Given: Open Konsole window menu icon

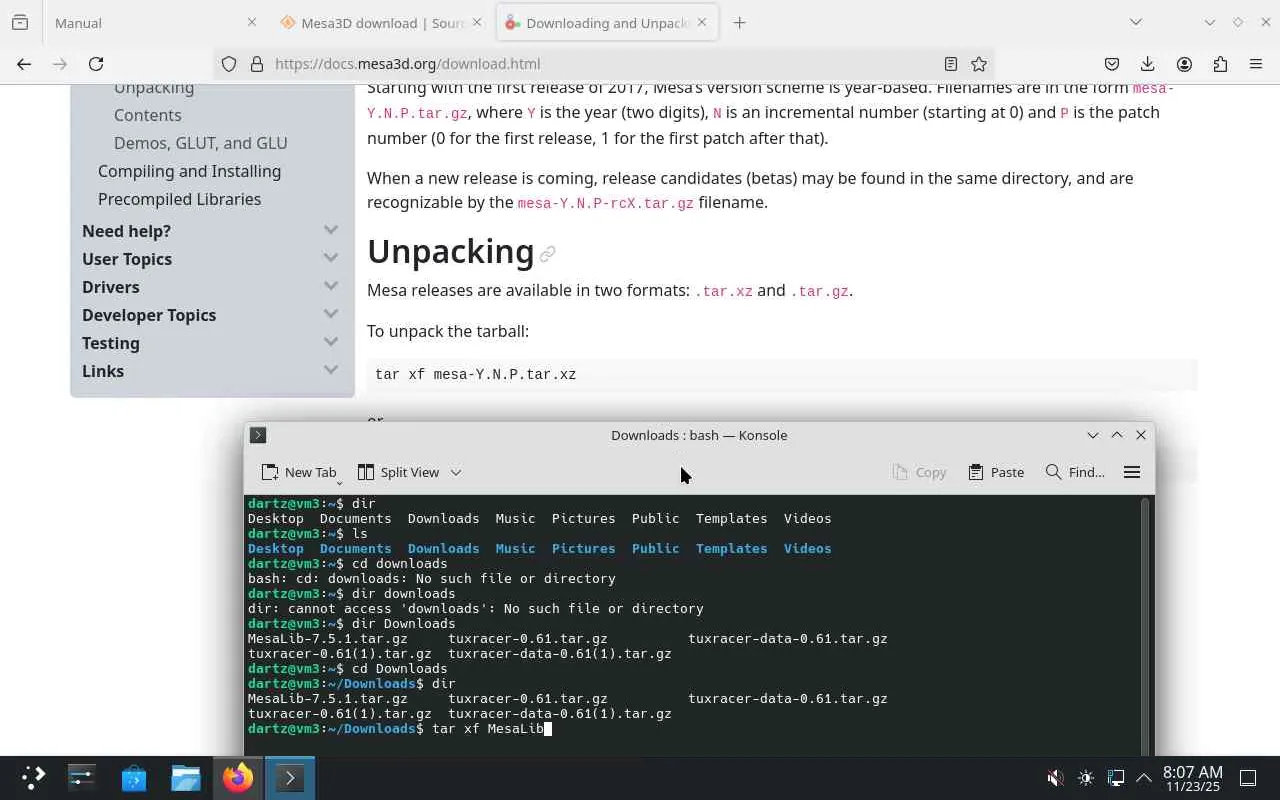Looking at the screenshot, I should coord(258,435).
